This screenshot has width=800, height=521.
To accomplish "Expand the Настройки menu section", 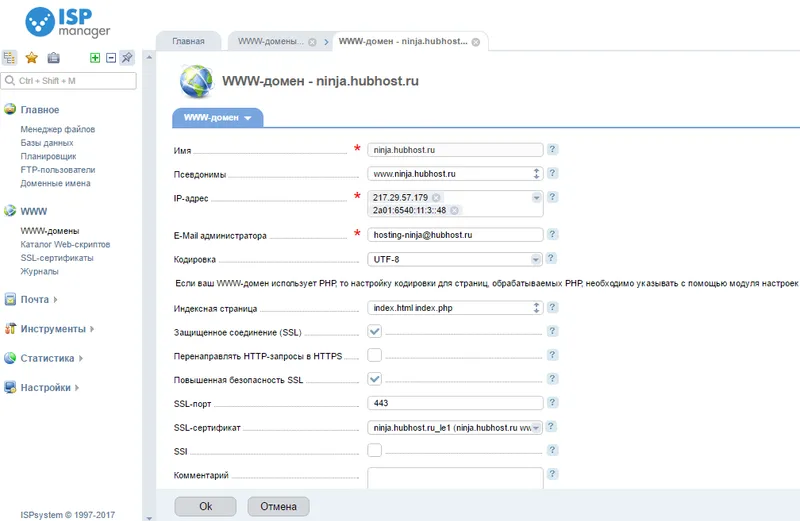I will pos(77,388).
